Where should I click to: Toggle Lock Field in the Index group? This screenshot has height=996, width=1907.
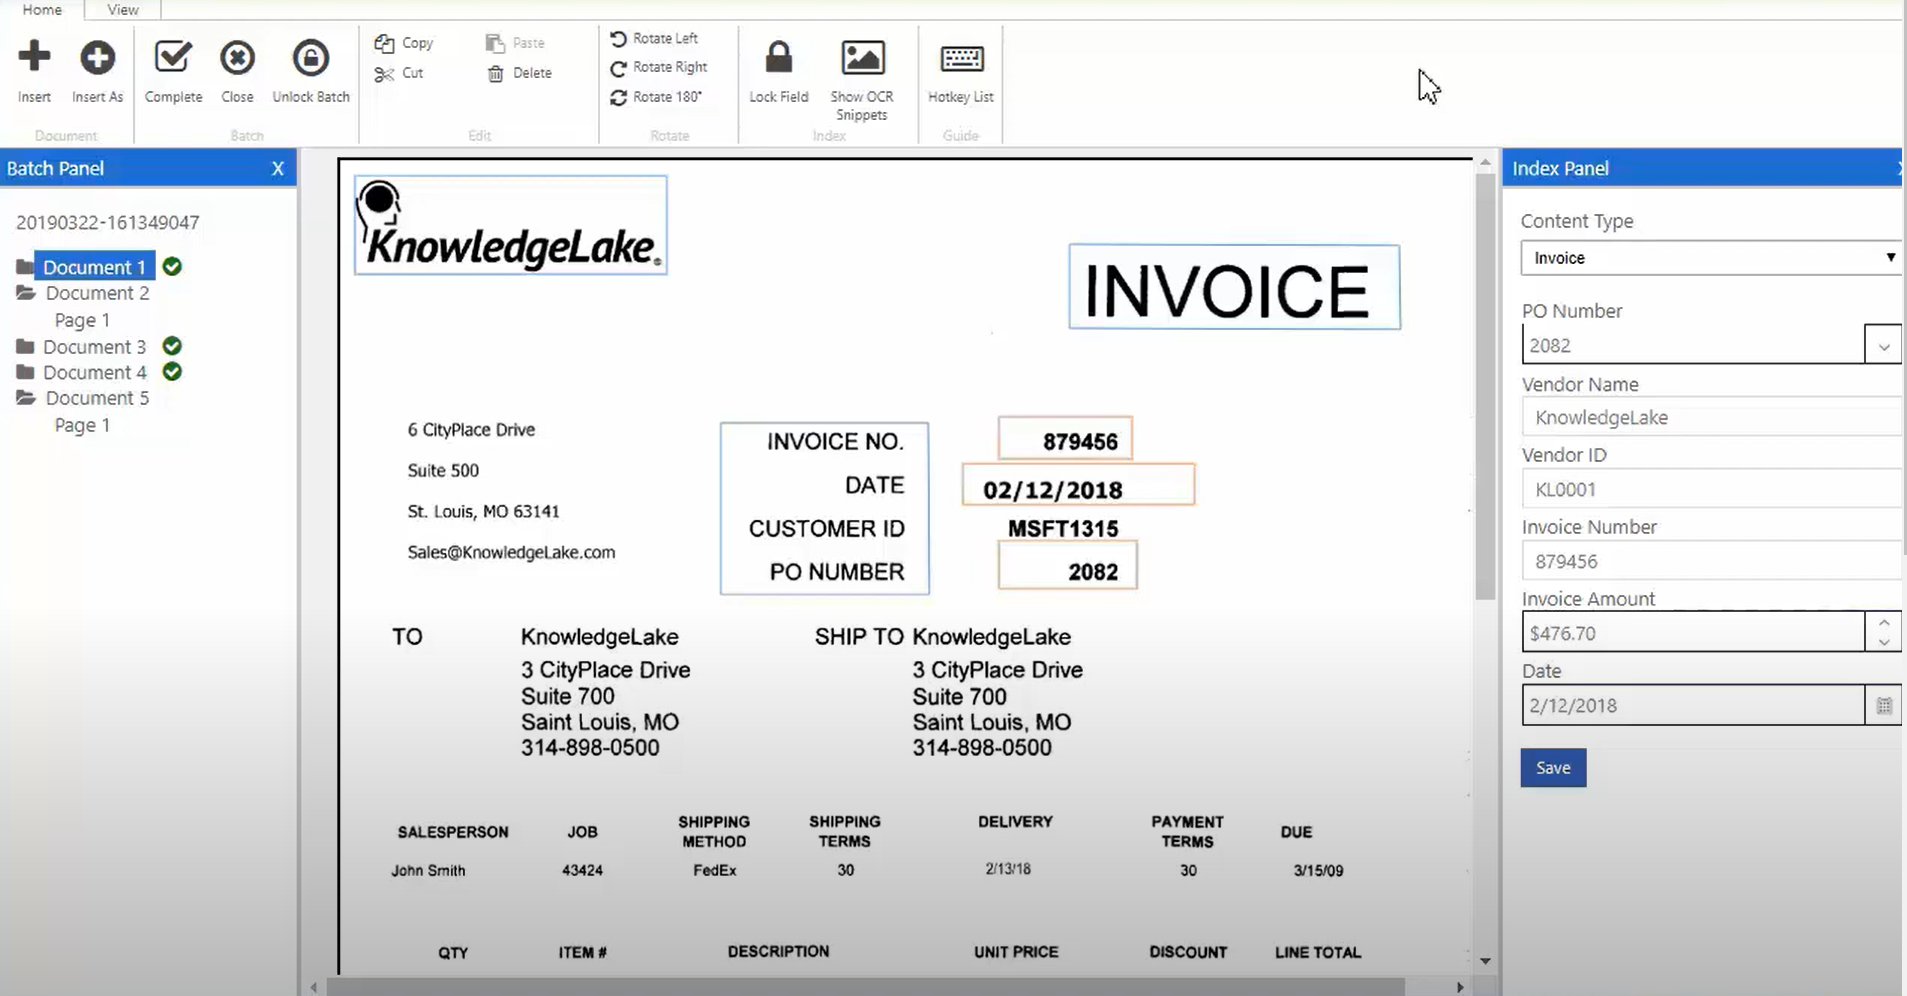[x=778, y=57]
